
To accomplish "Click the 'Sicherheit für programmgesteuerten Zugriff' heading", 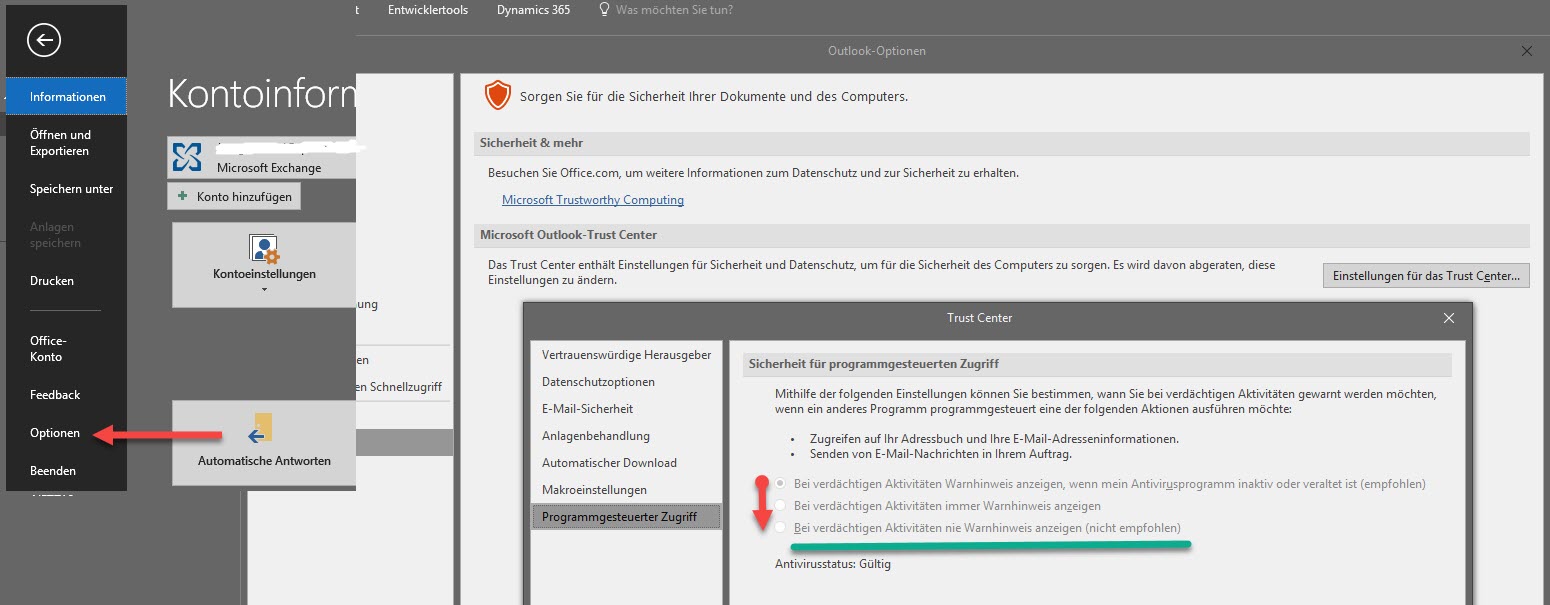I will click(x=1096, y=364).
